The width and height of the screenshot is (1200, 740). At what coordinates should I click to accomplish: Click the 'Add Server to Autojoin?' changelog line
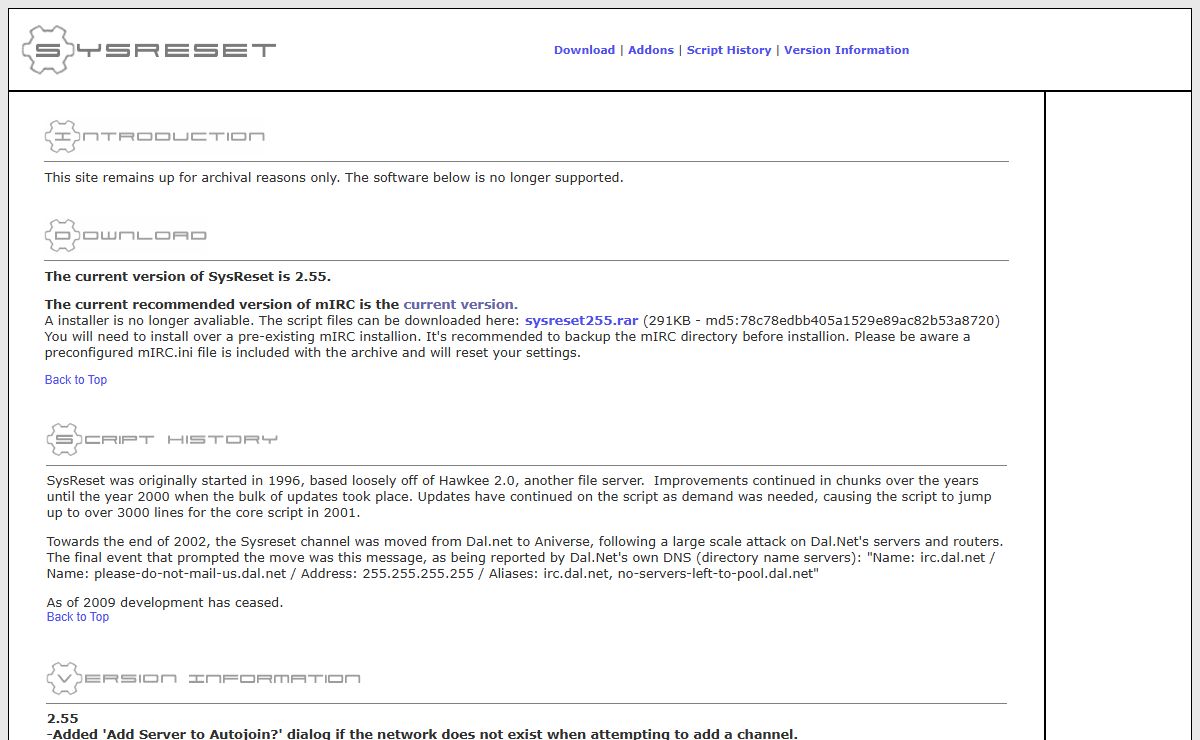click(x=422, y=734)
